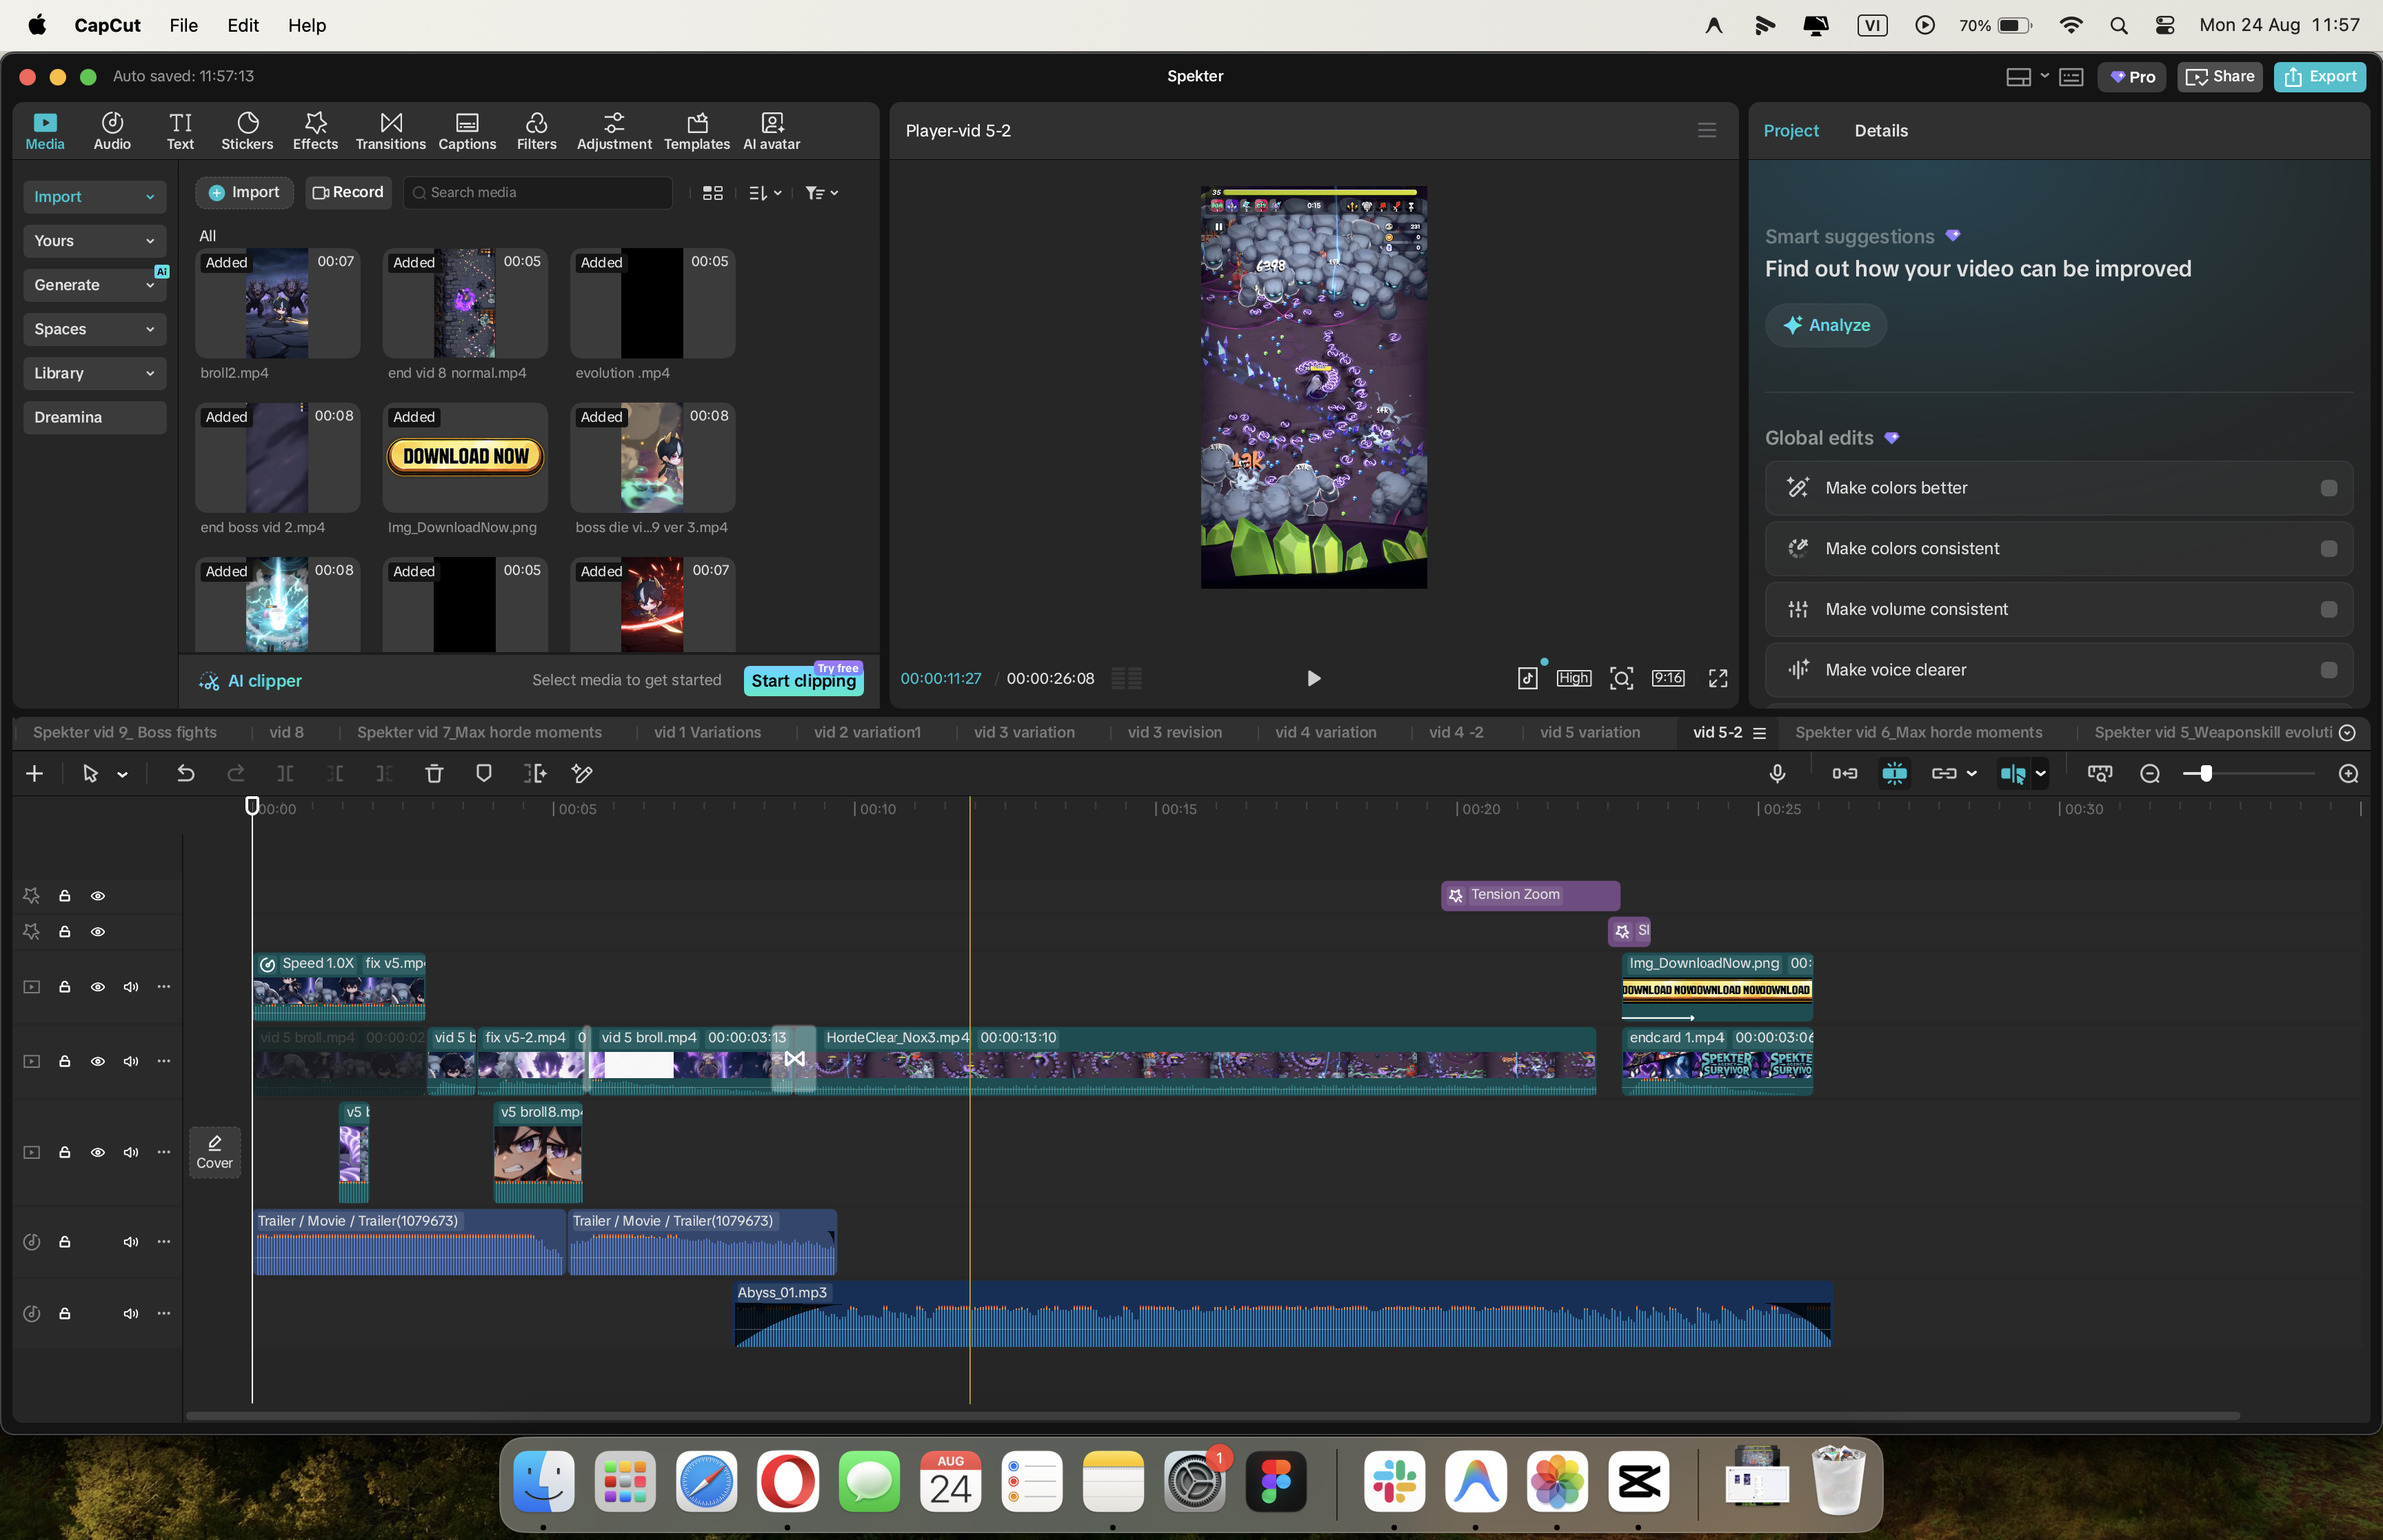The width and height of the screenshot is (2383, 1540).
Task: Expand the Library sidebar section
Action: [94, 373]
